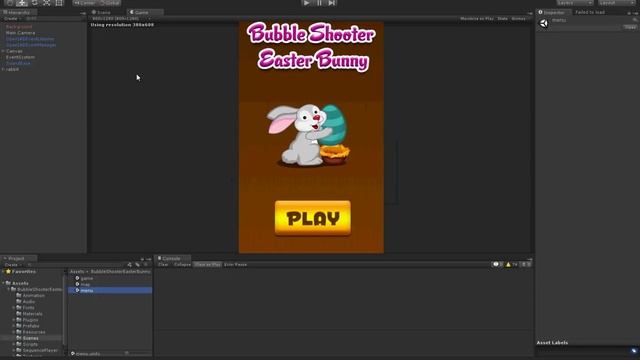This screenshot has height=360, width=640.
Task: Click search-by-type icon in Project toolbar
Action: [x=130, y=265]
